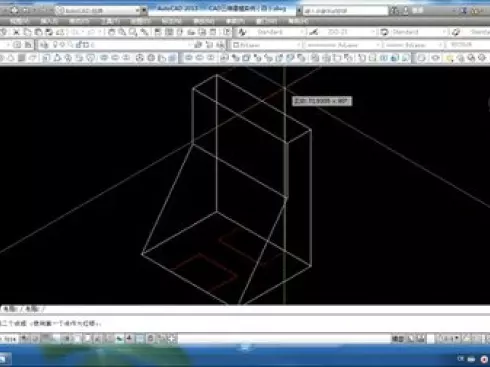Toggle layer 0 on/off light bulb
The width and height of the screenshot is (490, 367).
[55, 44]
